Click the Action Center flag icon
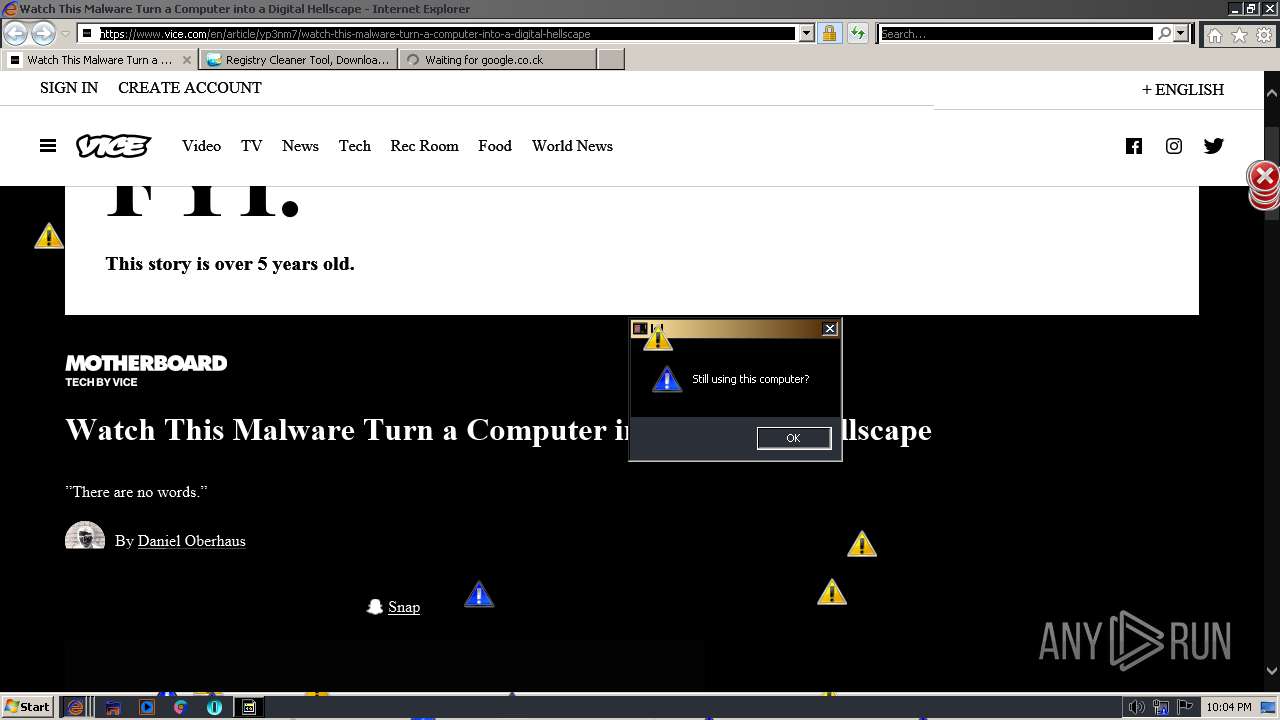The image size is (1280, 720). pyautogui.click(x=1185, y=707)
